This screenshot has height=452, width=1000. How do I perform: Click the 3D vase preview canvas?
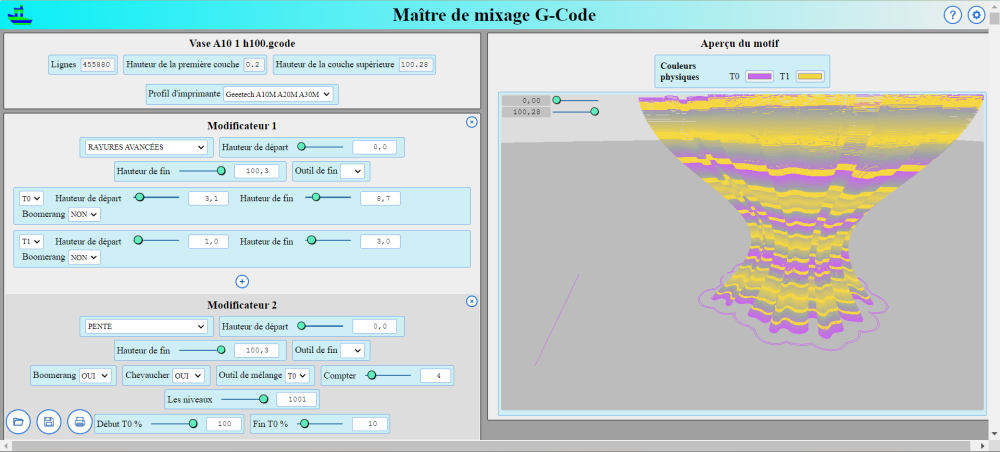(x=743, y=252)
